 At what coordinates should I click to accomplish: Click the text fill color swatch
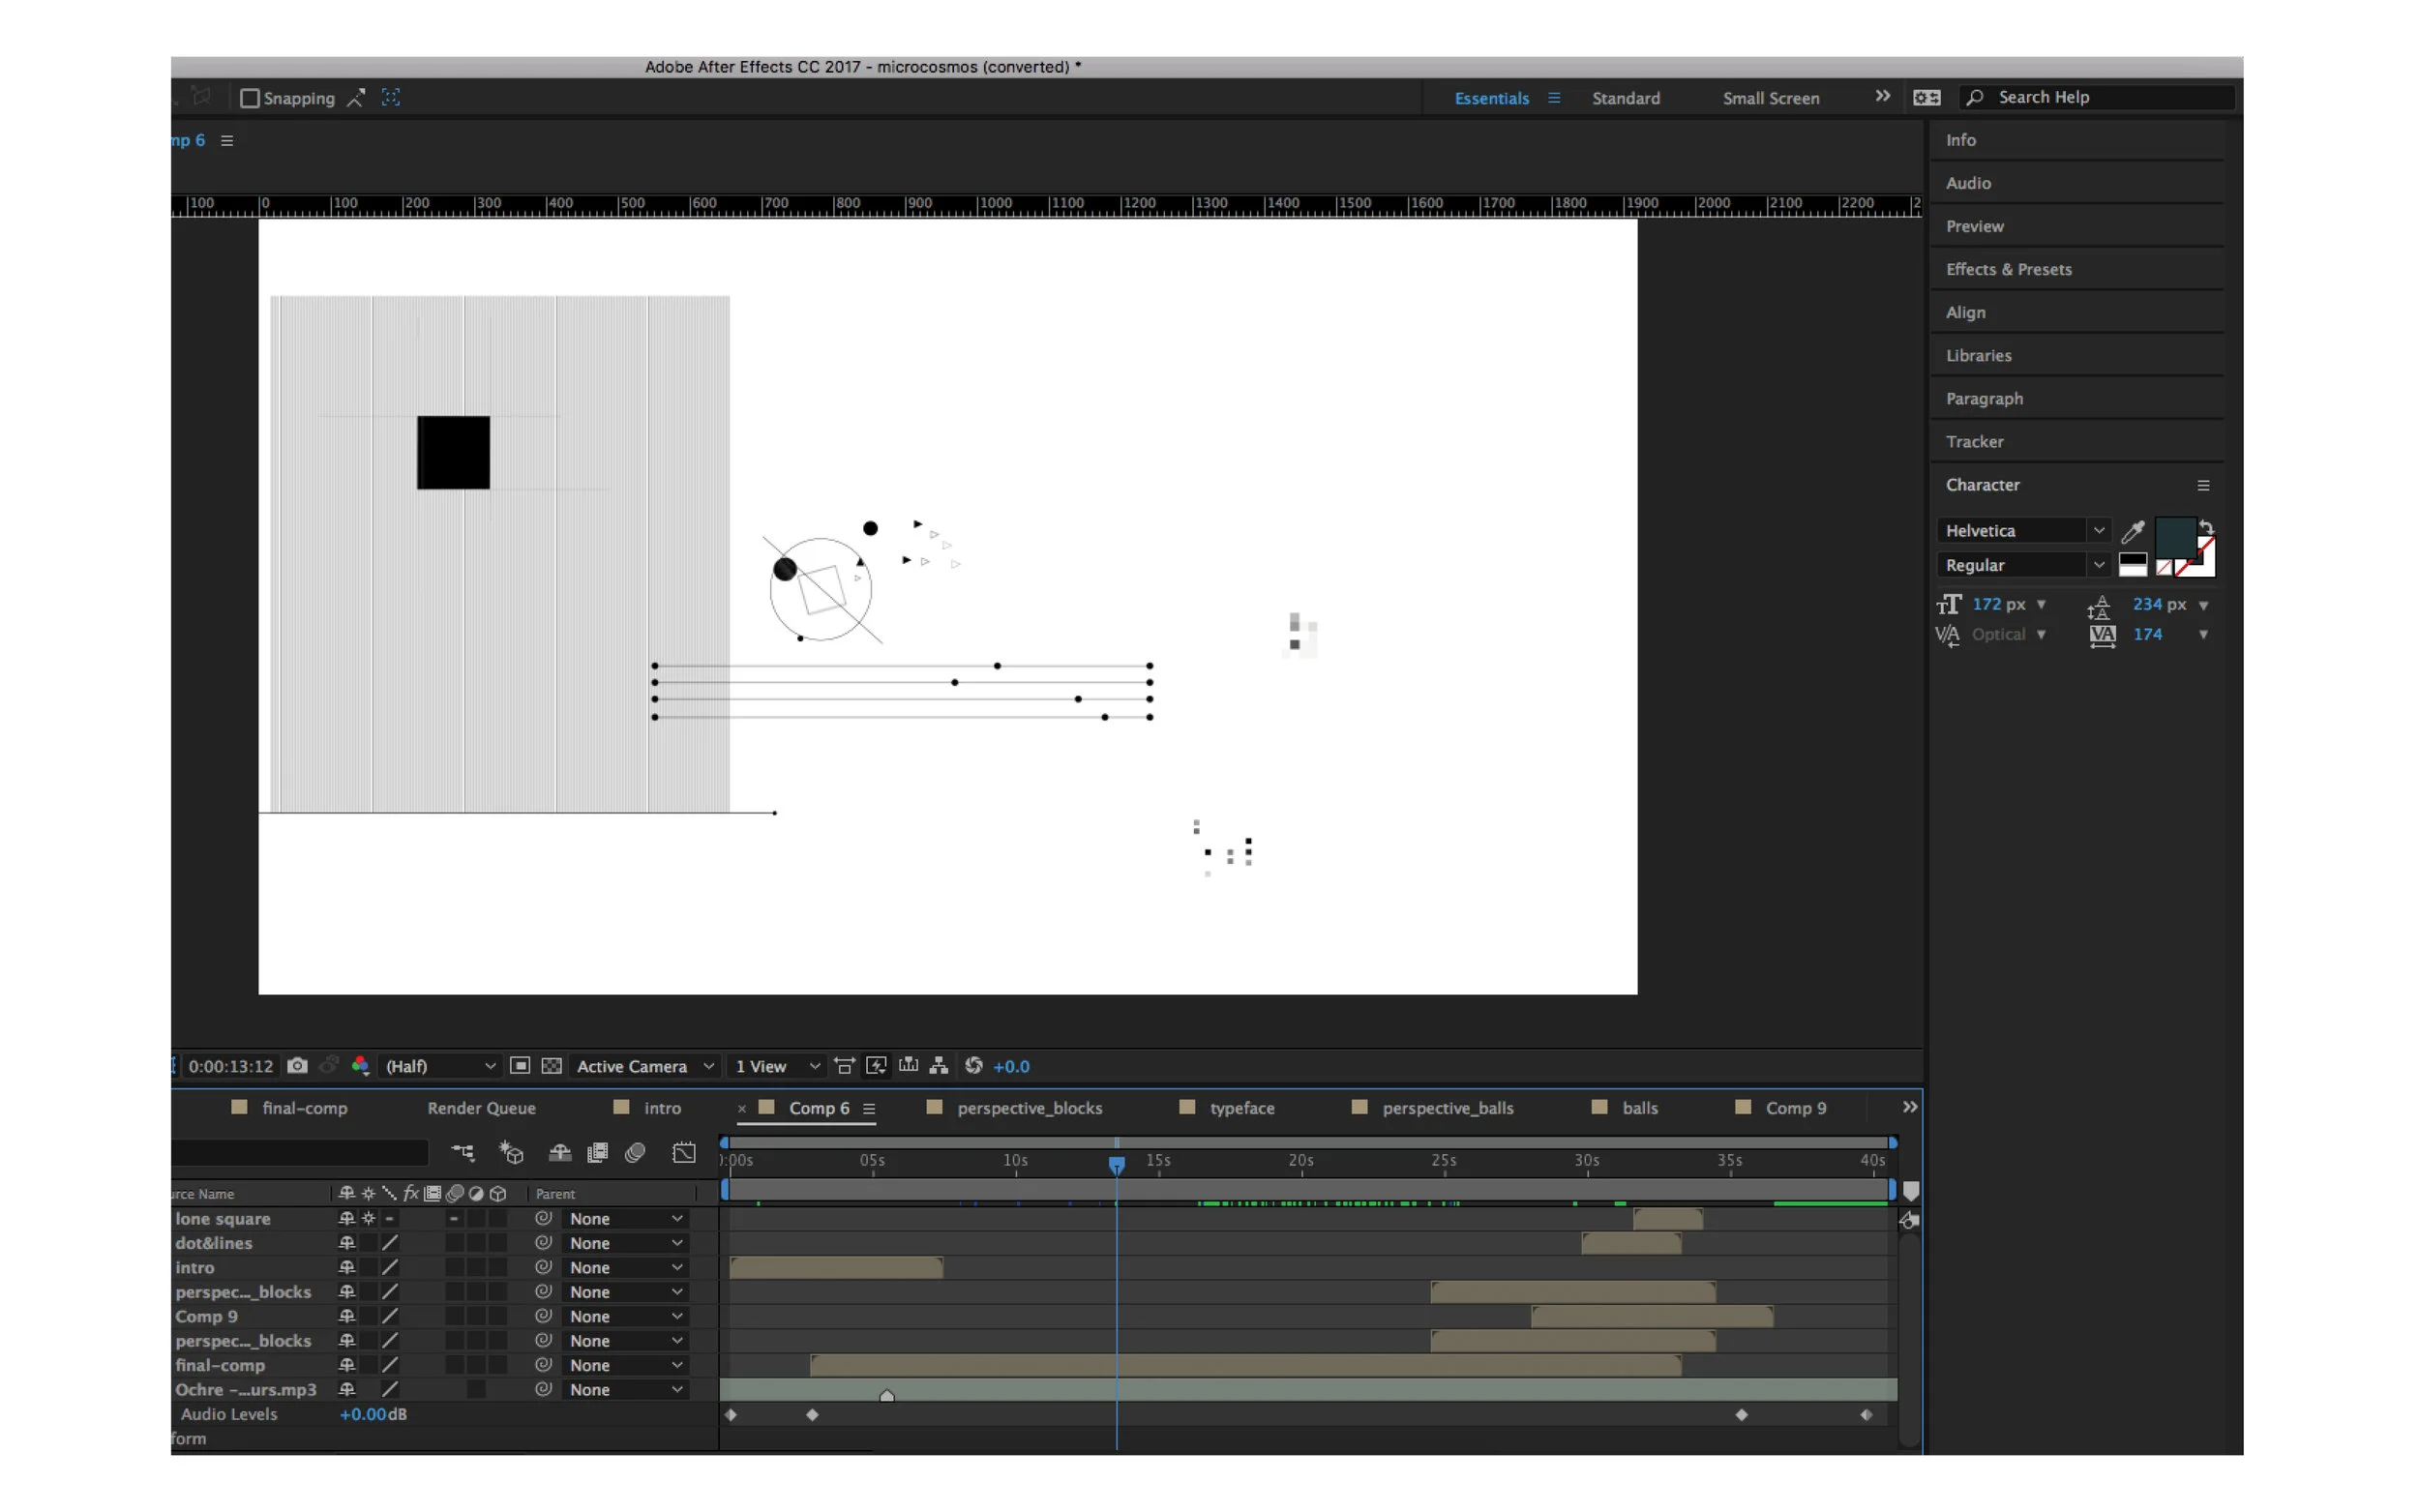2174,537
